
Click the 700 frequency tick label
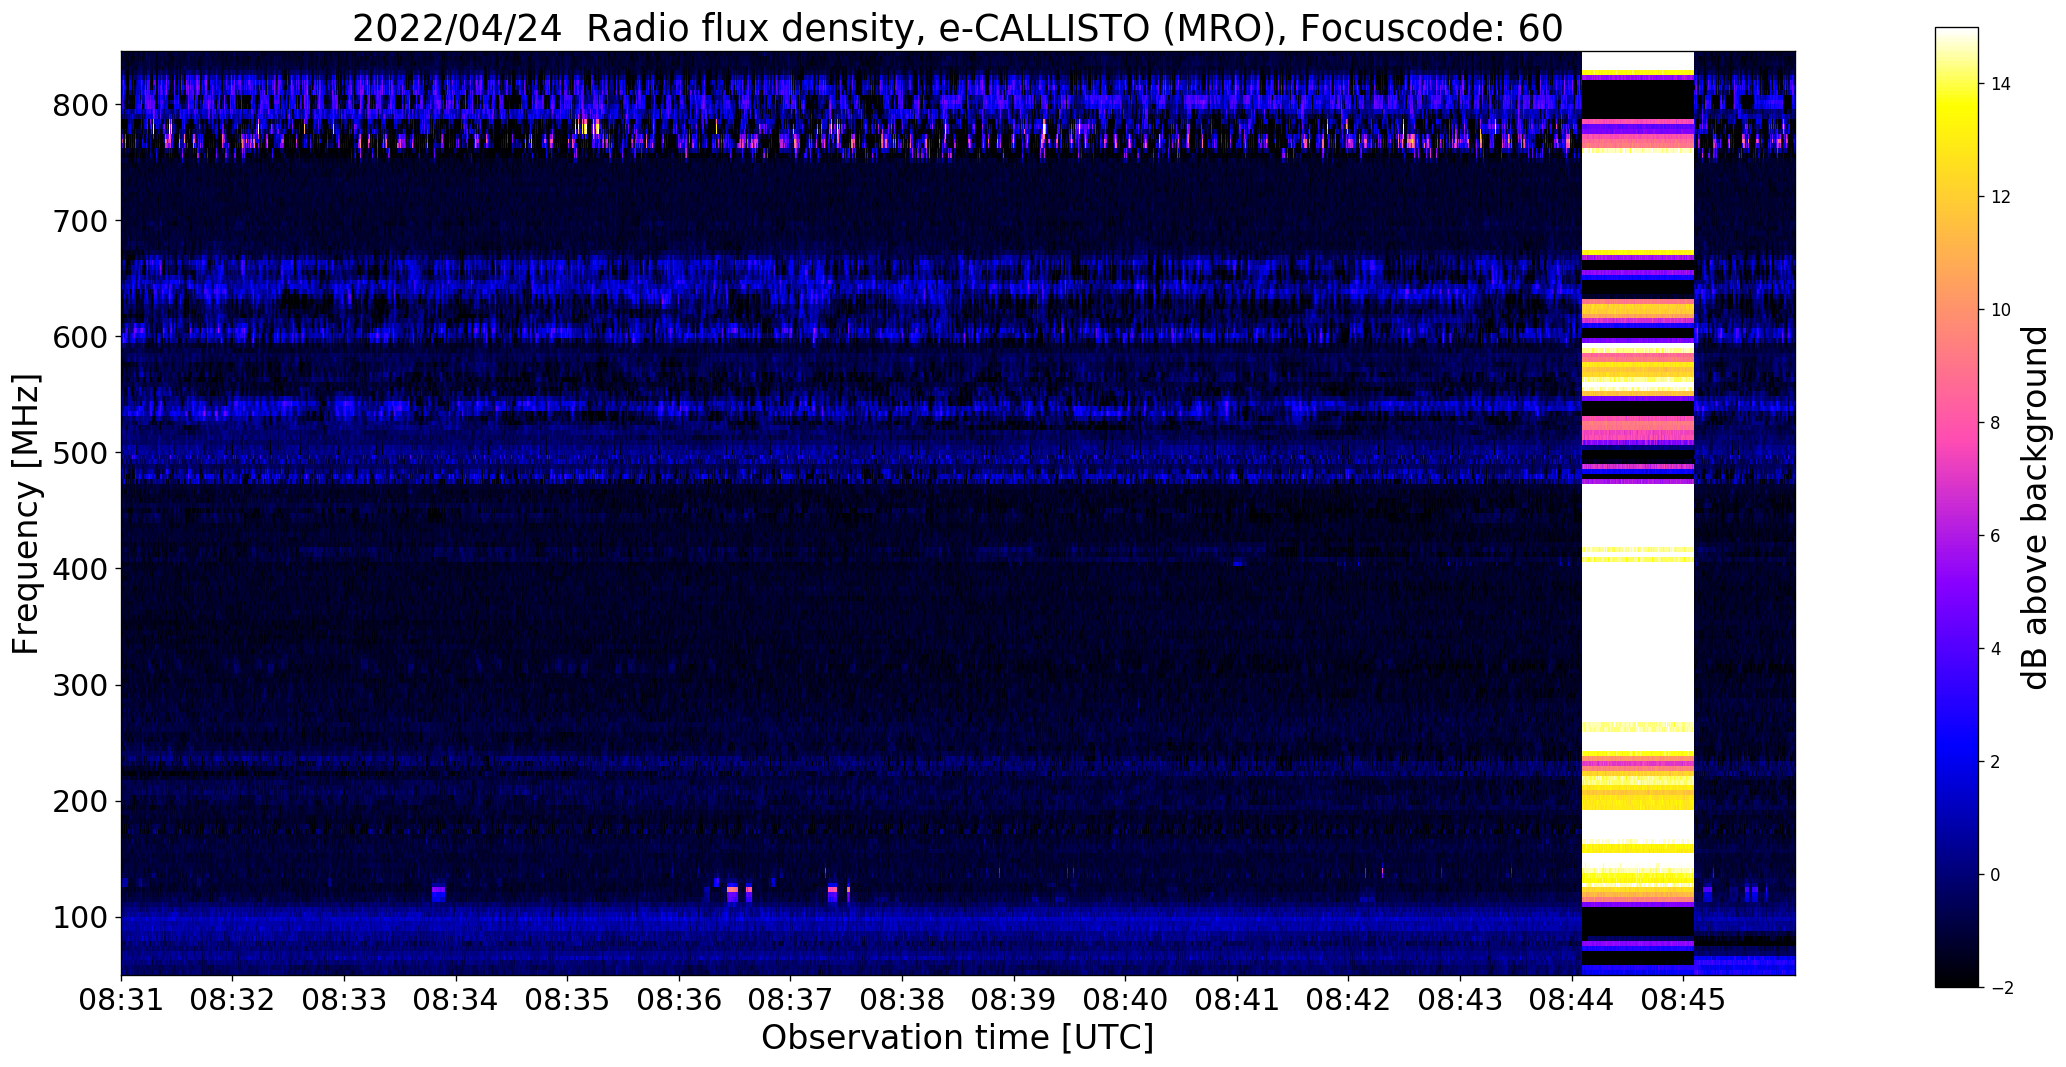(80, 221)
